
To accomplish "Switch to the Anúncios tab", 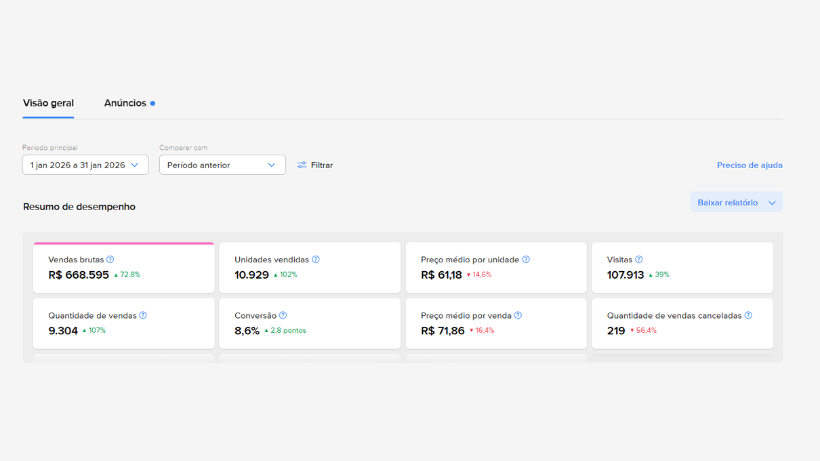I will click(x=125, y=103).
